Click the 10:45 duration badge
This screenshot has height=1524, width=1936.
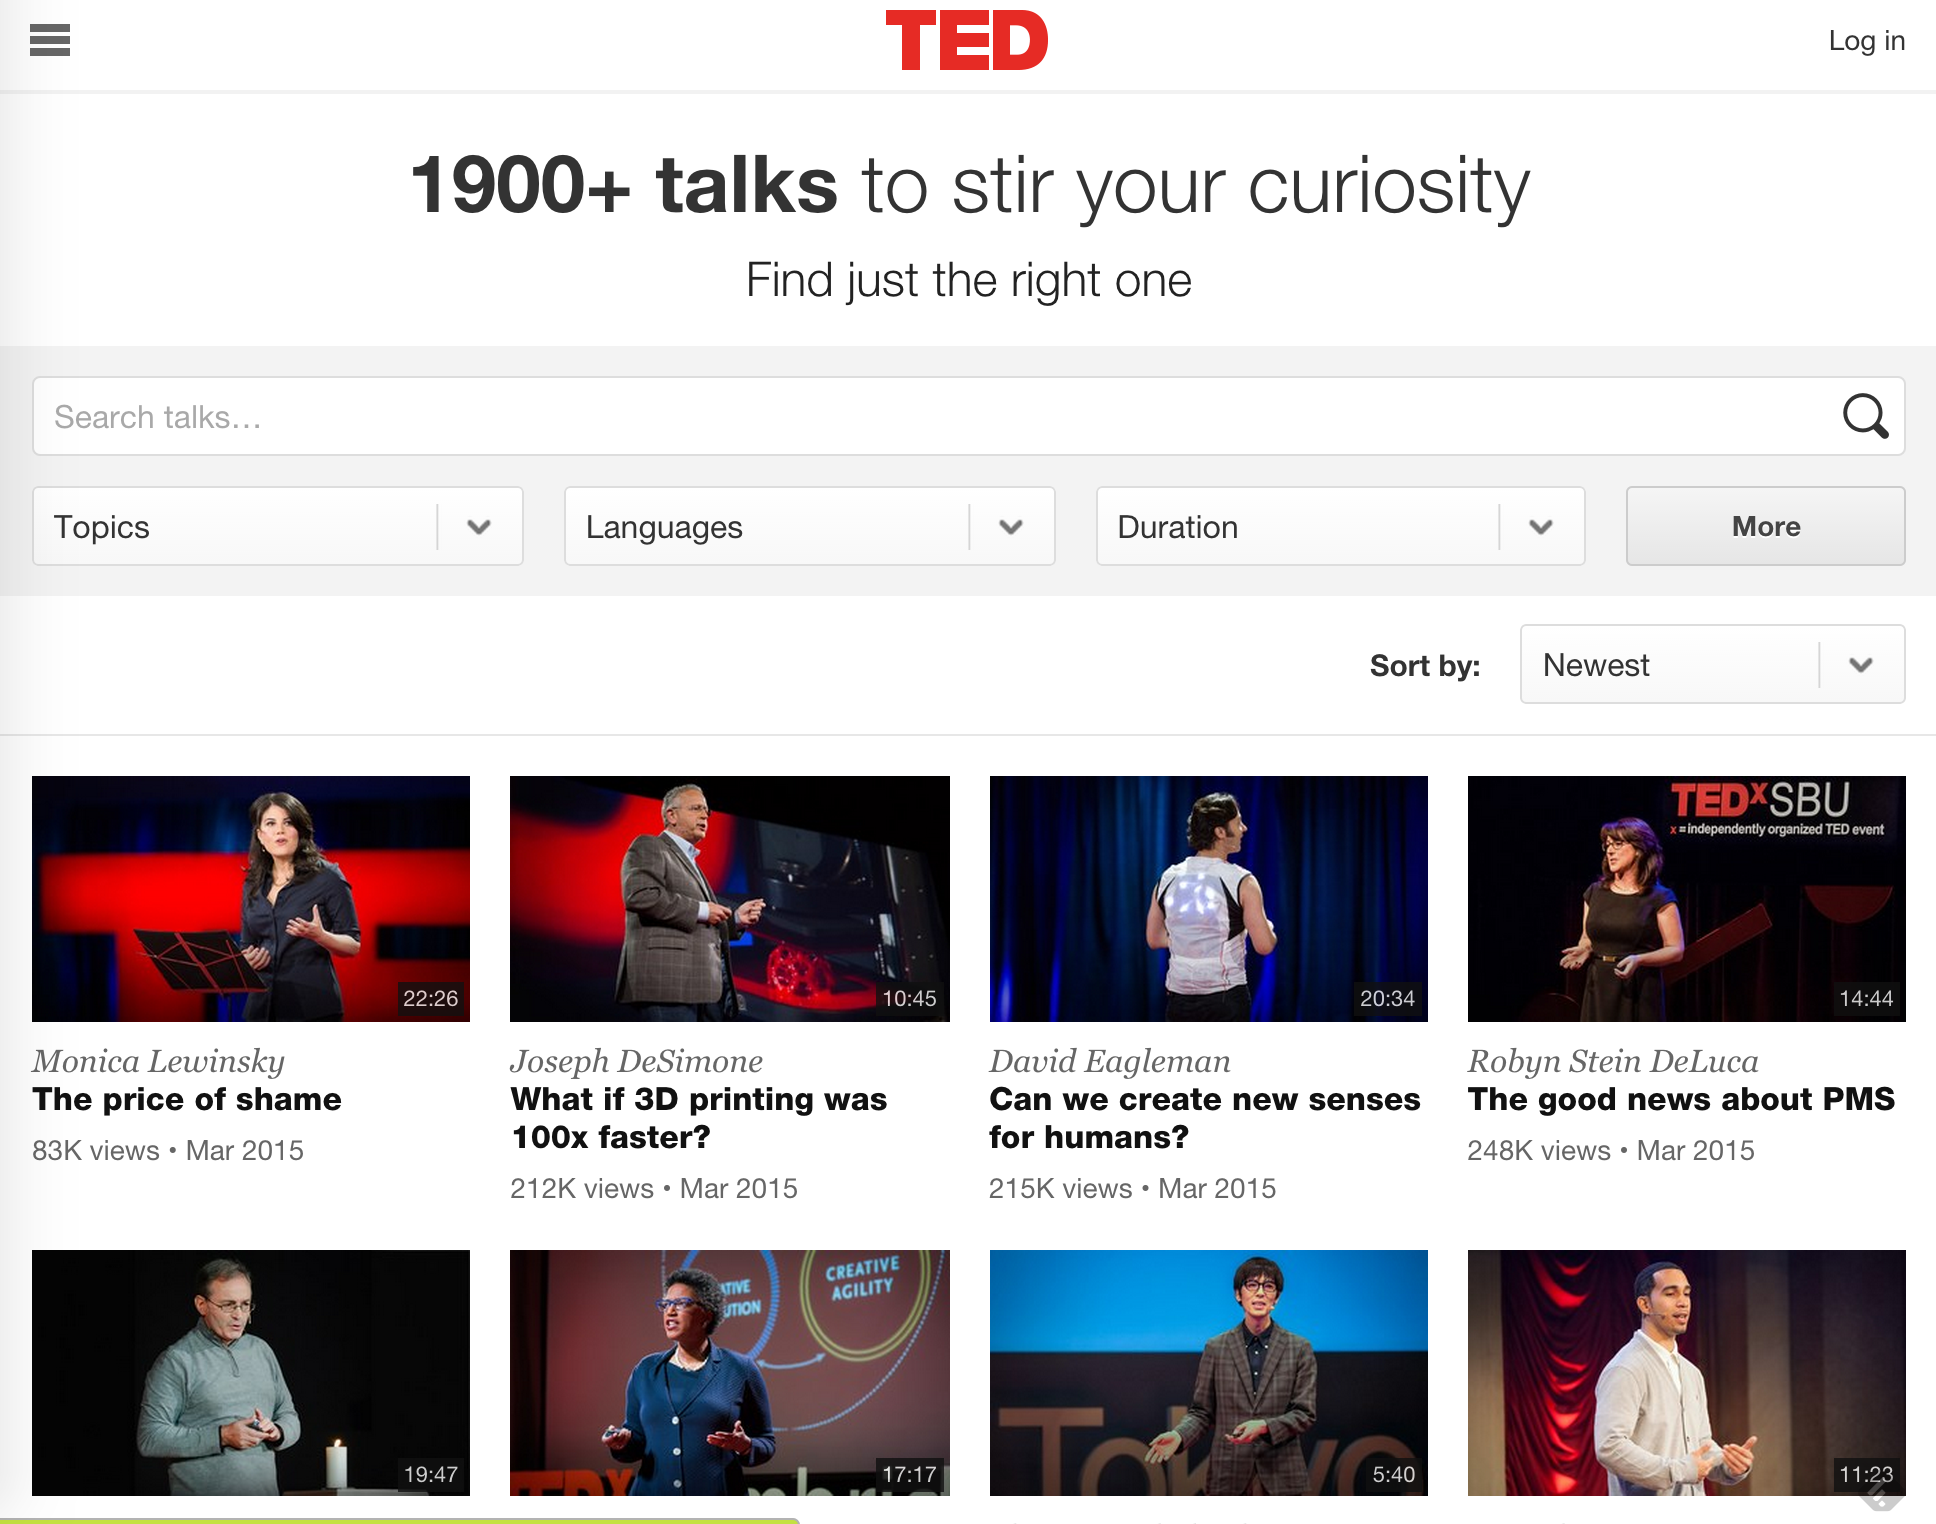pyautogui.click(x=909, y=998)
